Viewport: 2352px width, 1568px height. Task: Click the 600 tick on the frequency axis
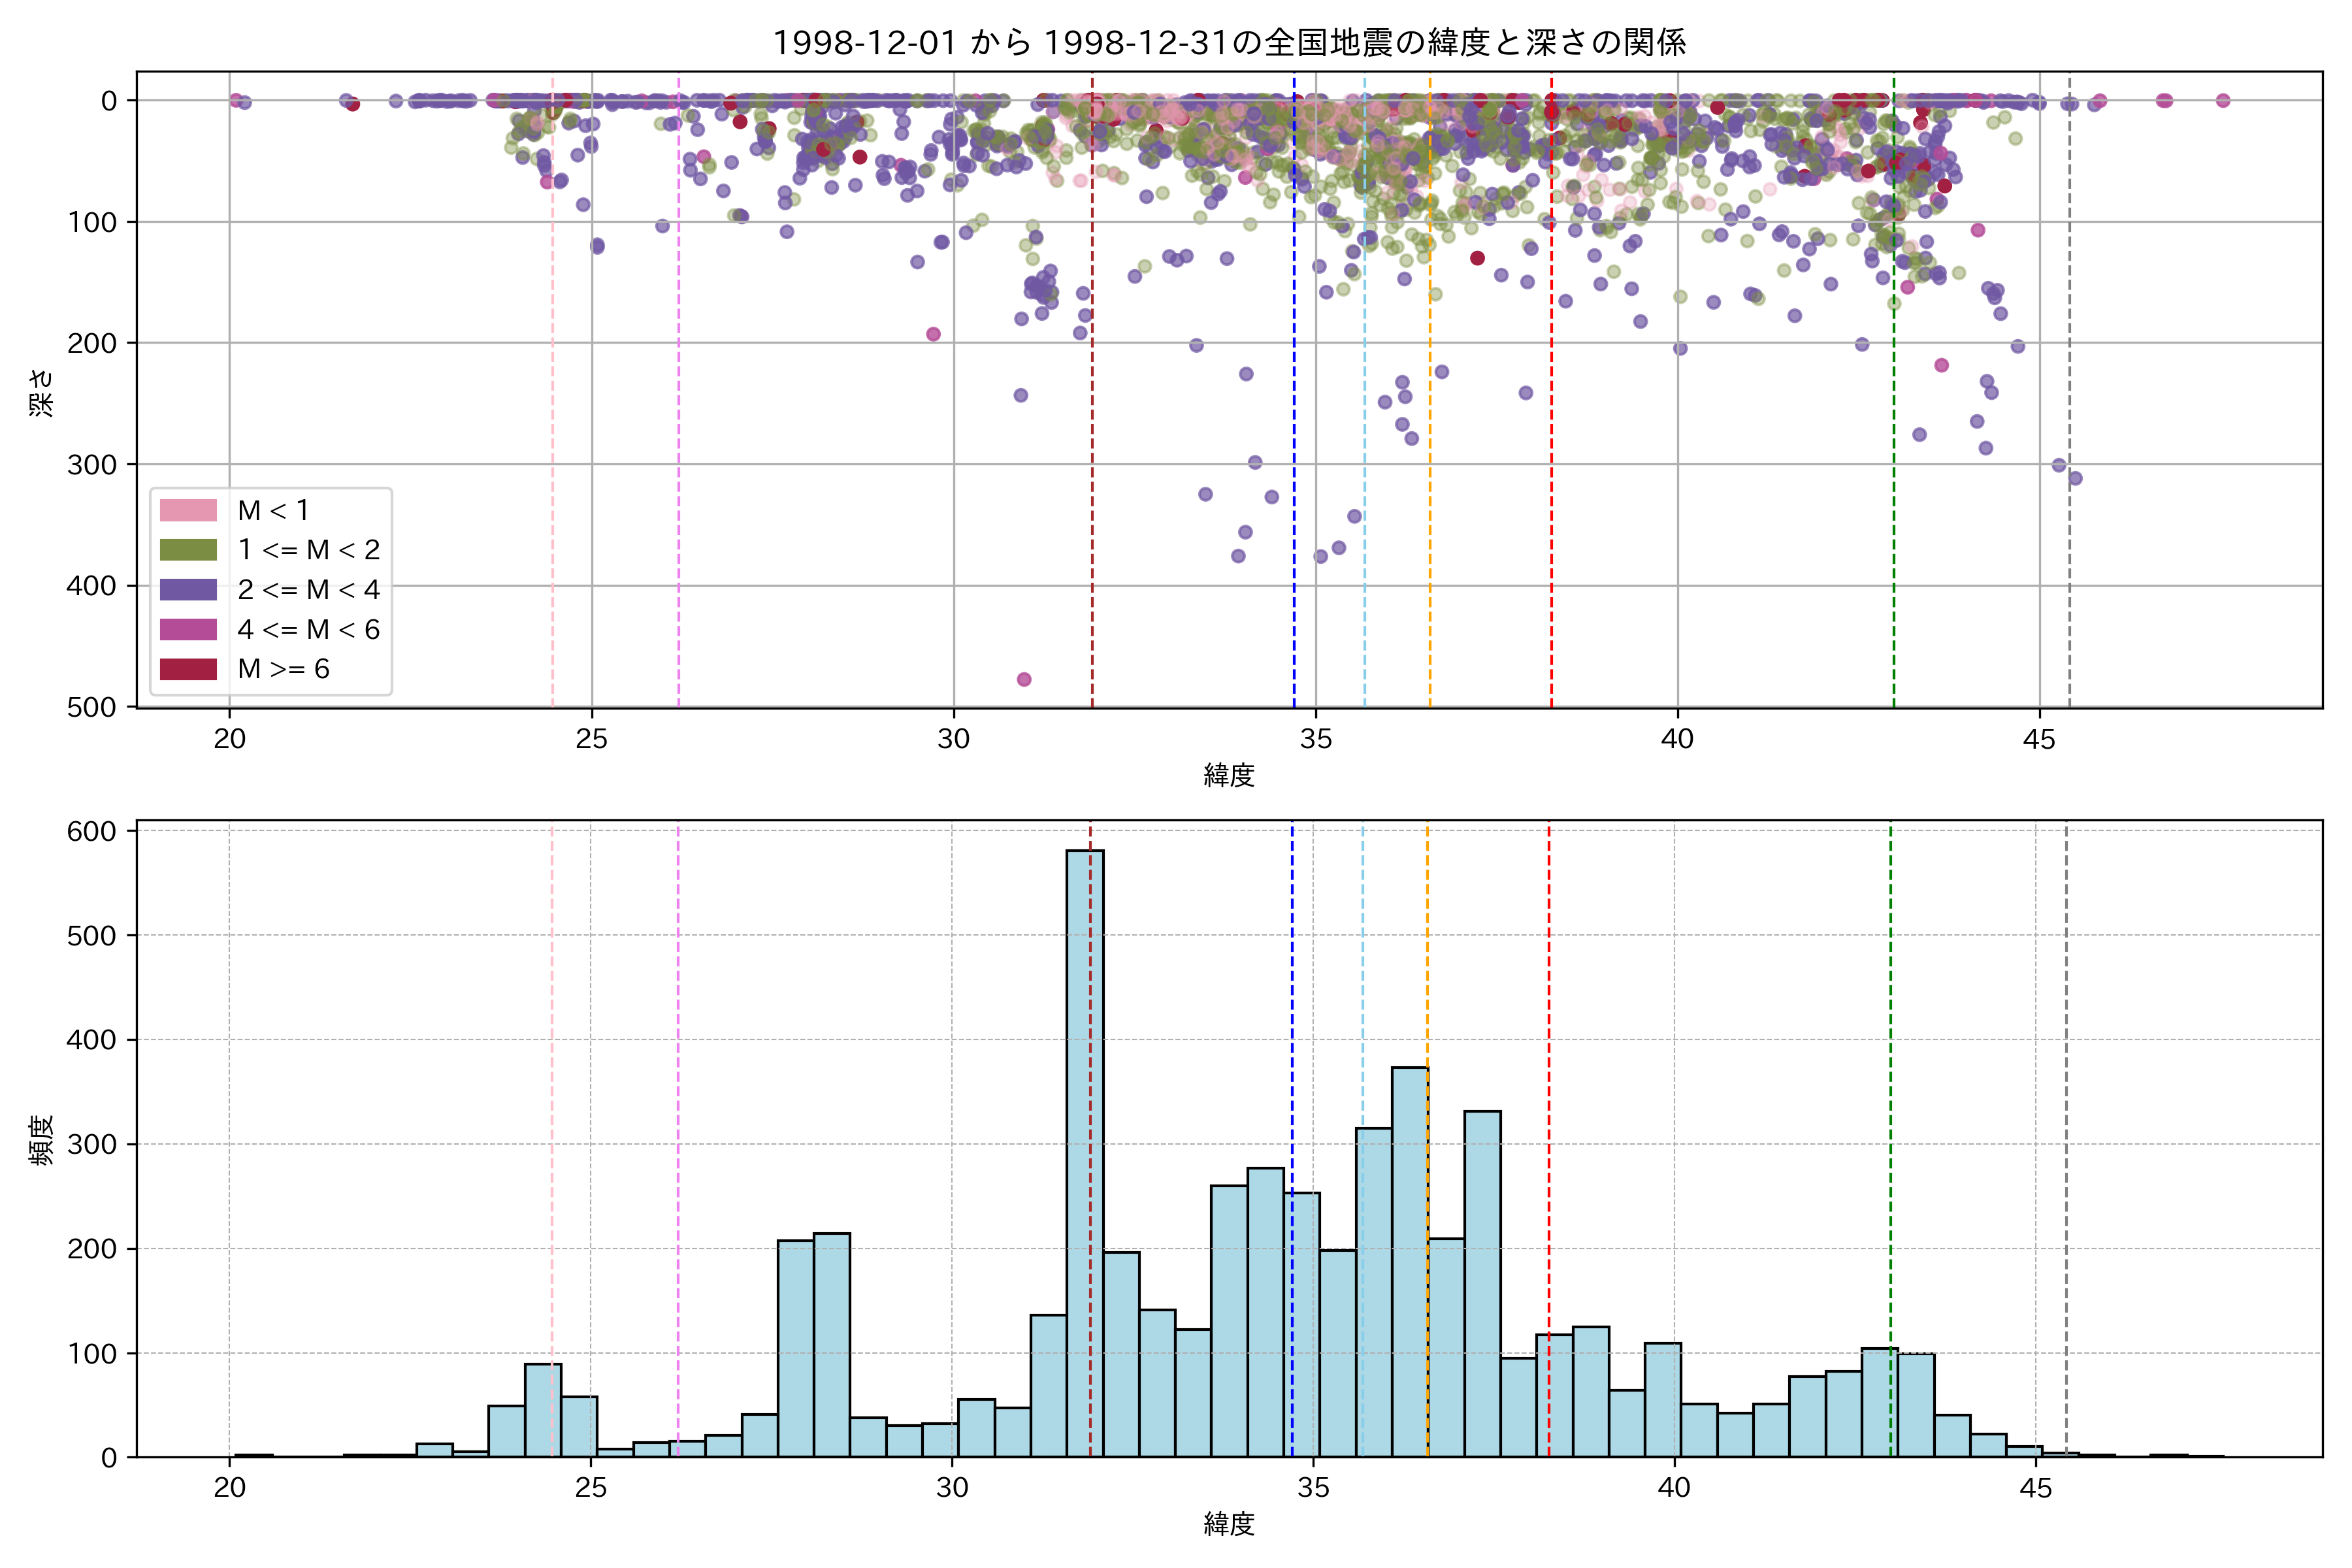point(92,831)
